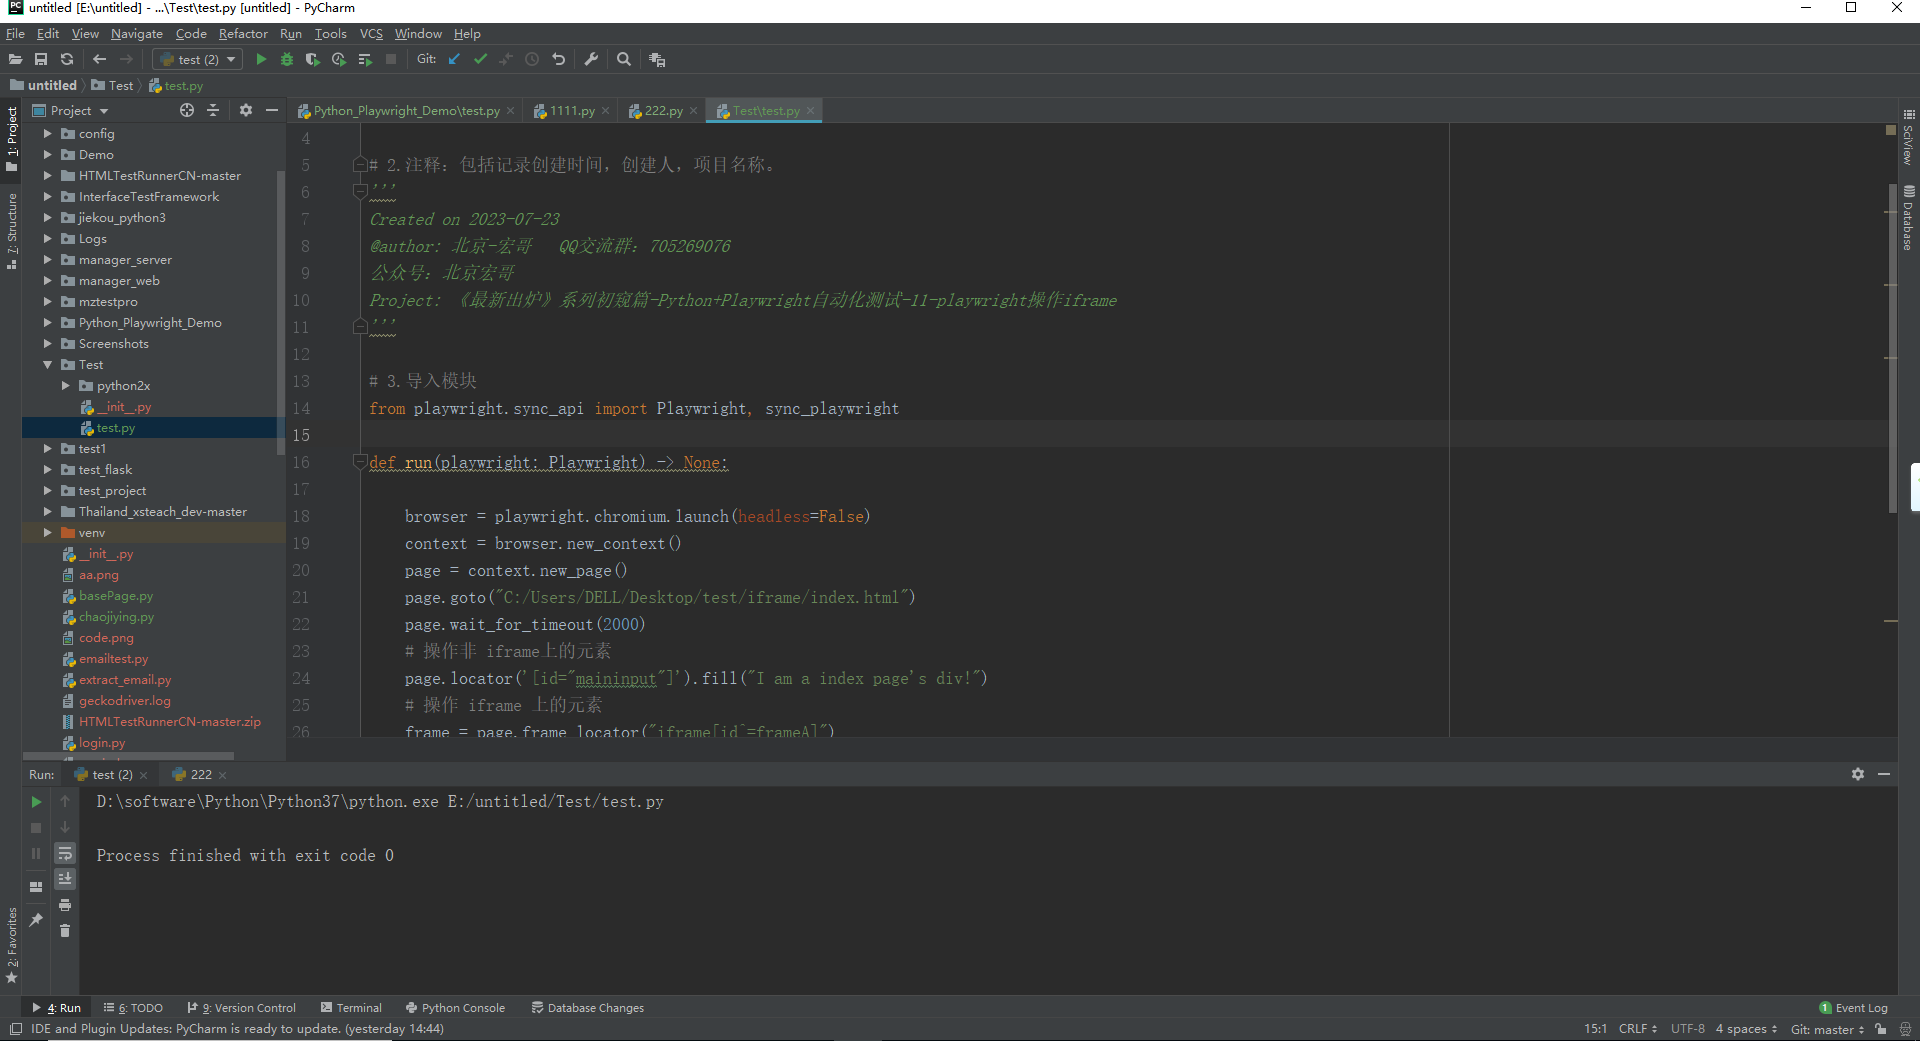This screenshot has height=1041, width=1920.
Task: Select test.py under the Test folder
Action: click(x=113, y=427)
